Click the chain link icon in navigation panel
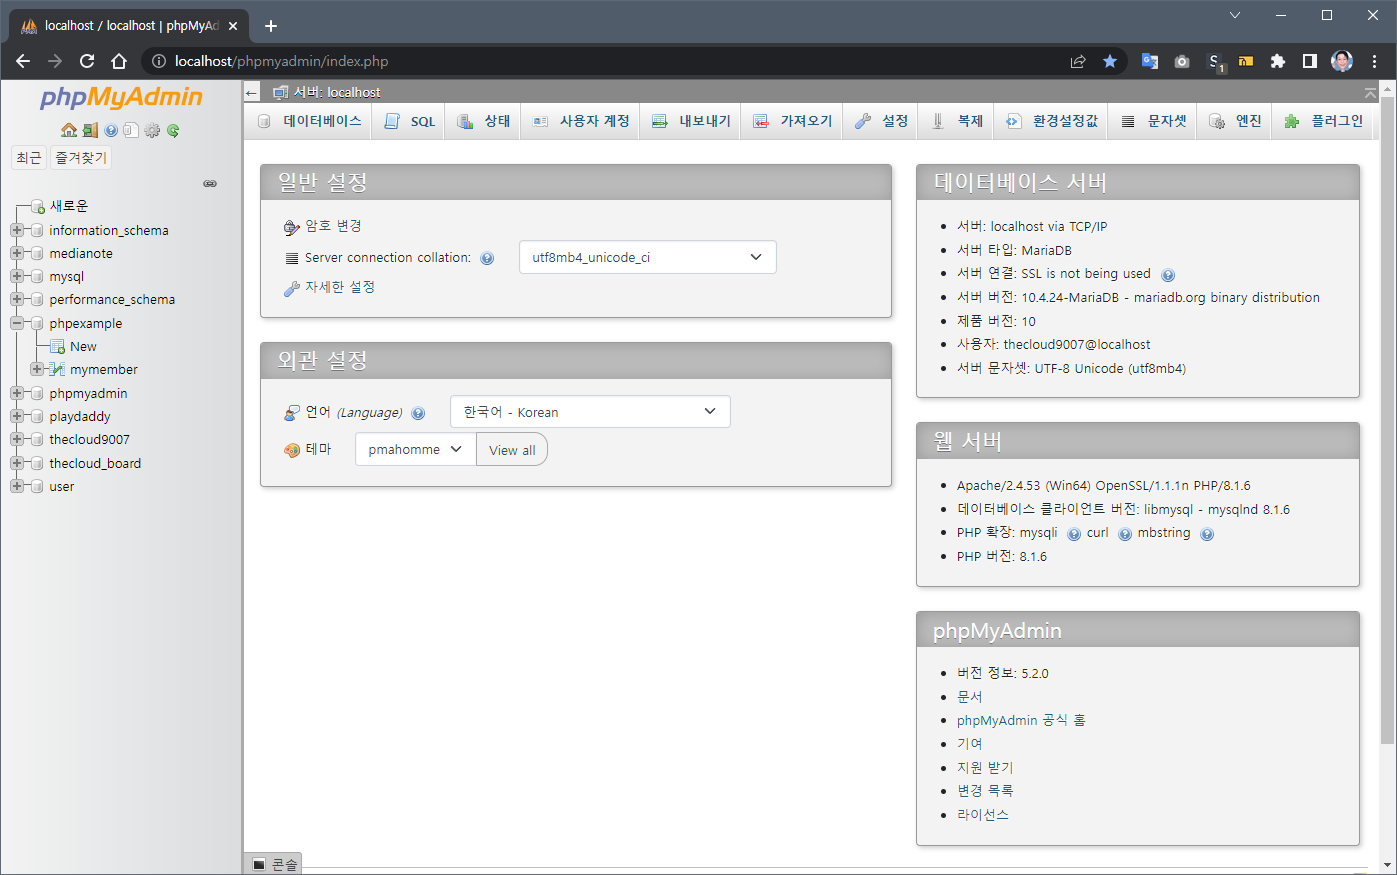1397x875 pixels. pos(210,184)
